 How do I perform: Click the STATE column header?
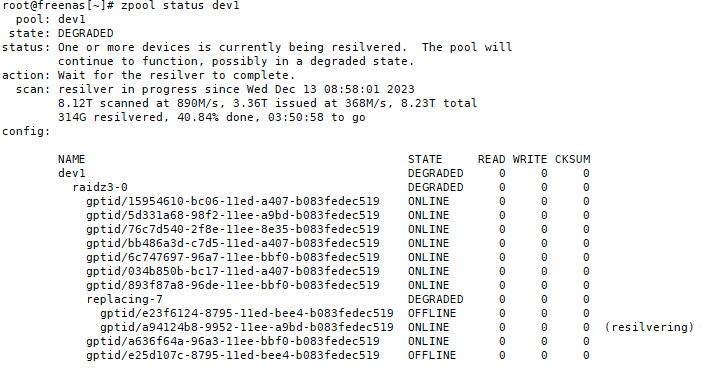425,159
